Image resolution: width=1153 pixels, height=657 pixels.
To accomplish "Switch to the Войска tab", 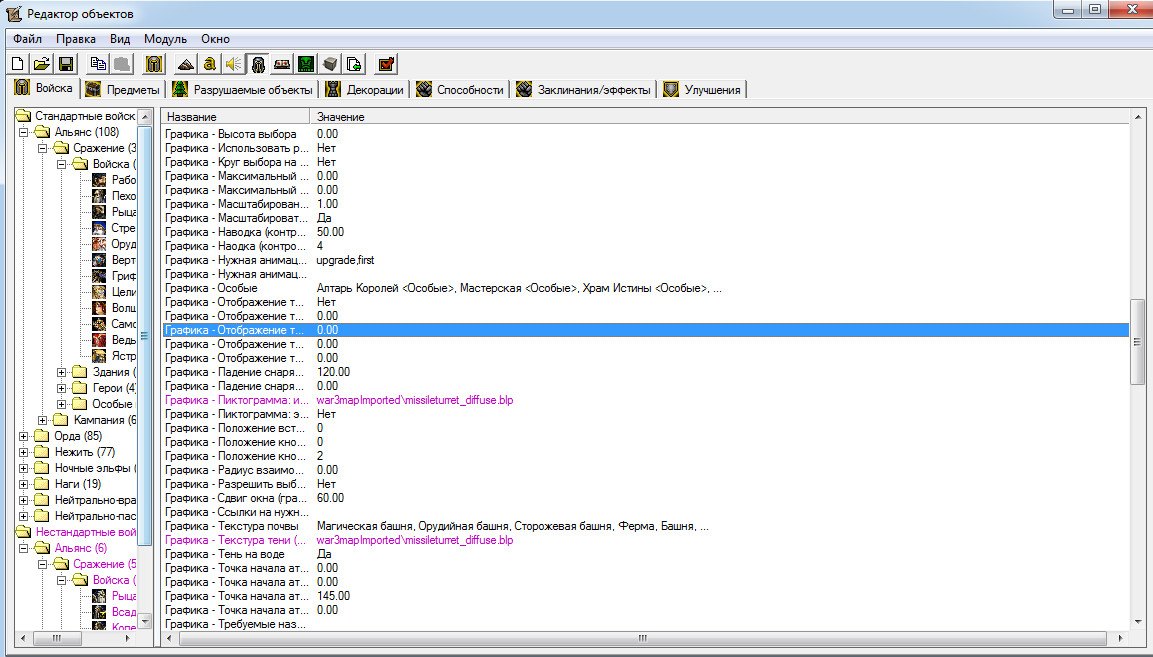I will coord(43,88).
